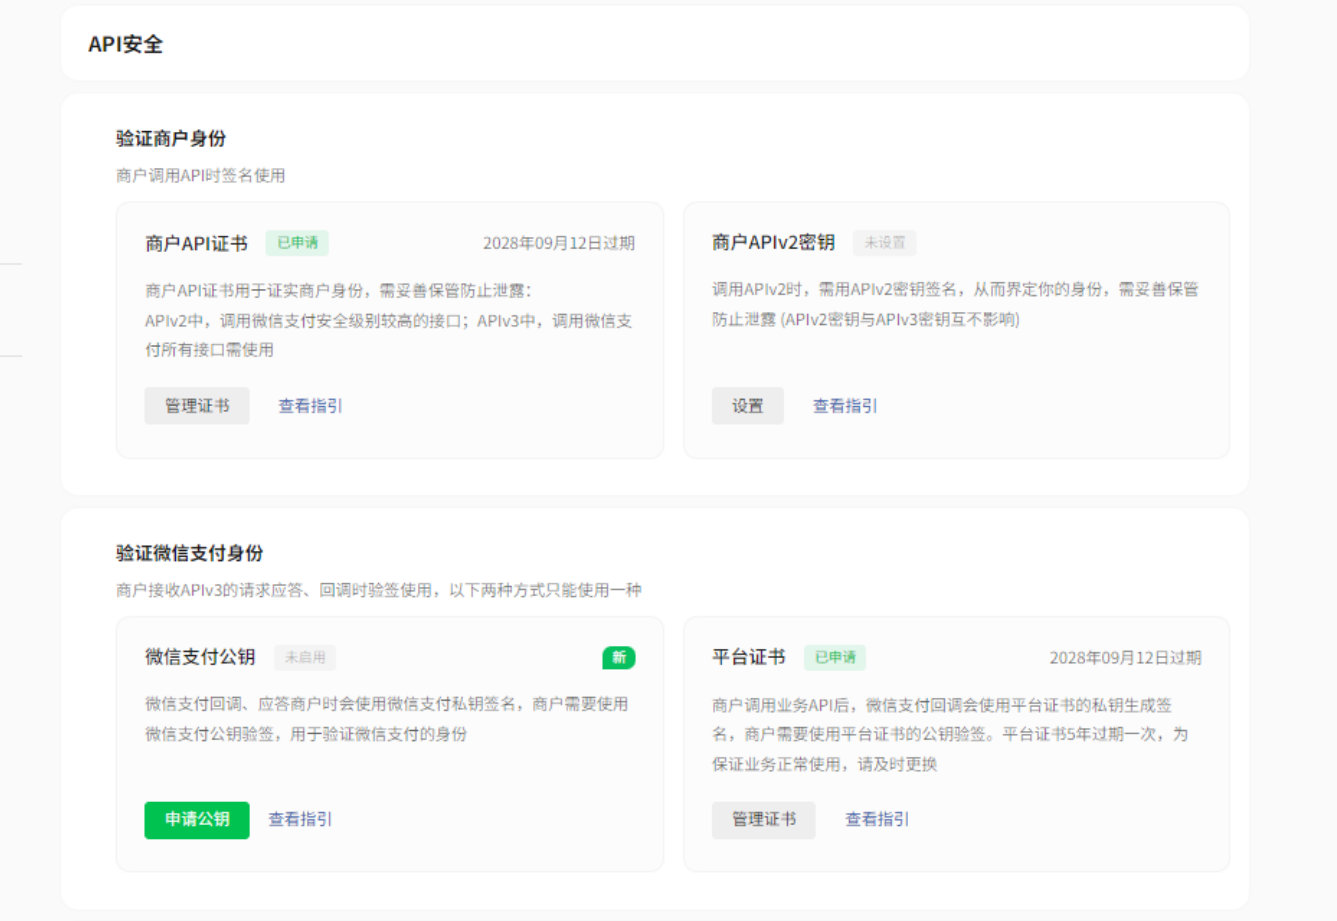Select the 平台证书 card title
The image size is (1337, 921).
[749, 657]
